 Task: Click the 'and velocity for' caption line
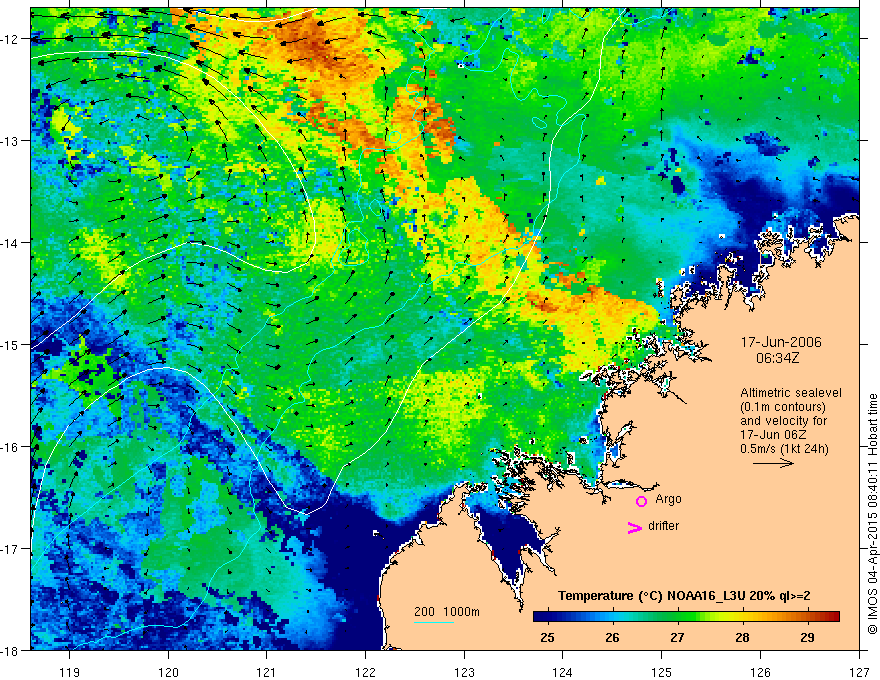click(x=783, y=421)
